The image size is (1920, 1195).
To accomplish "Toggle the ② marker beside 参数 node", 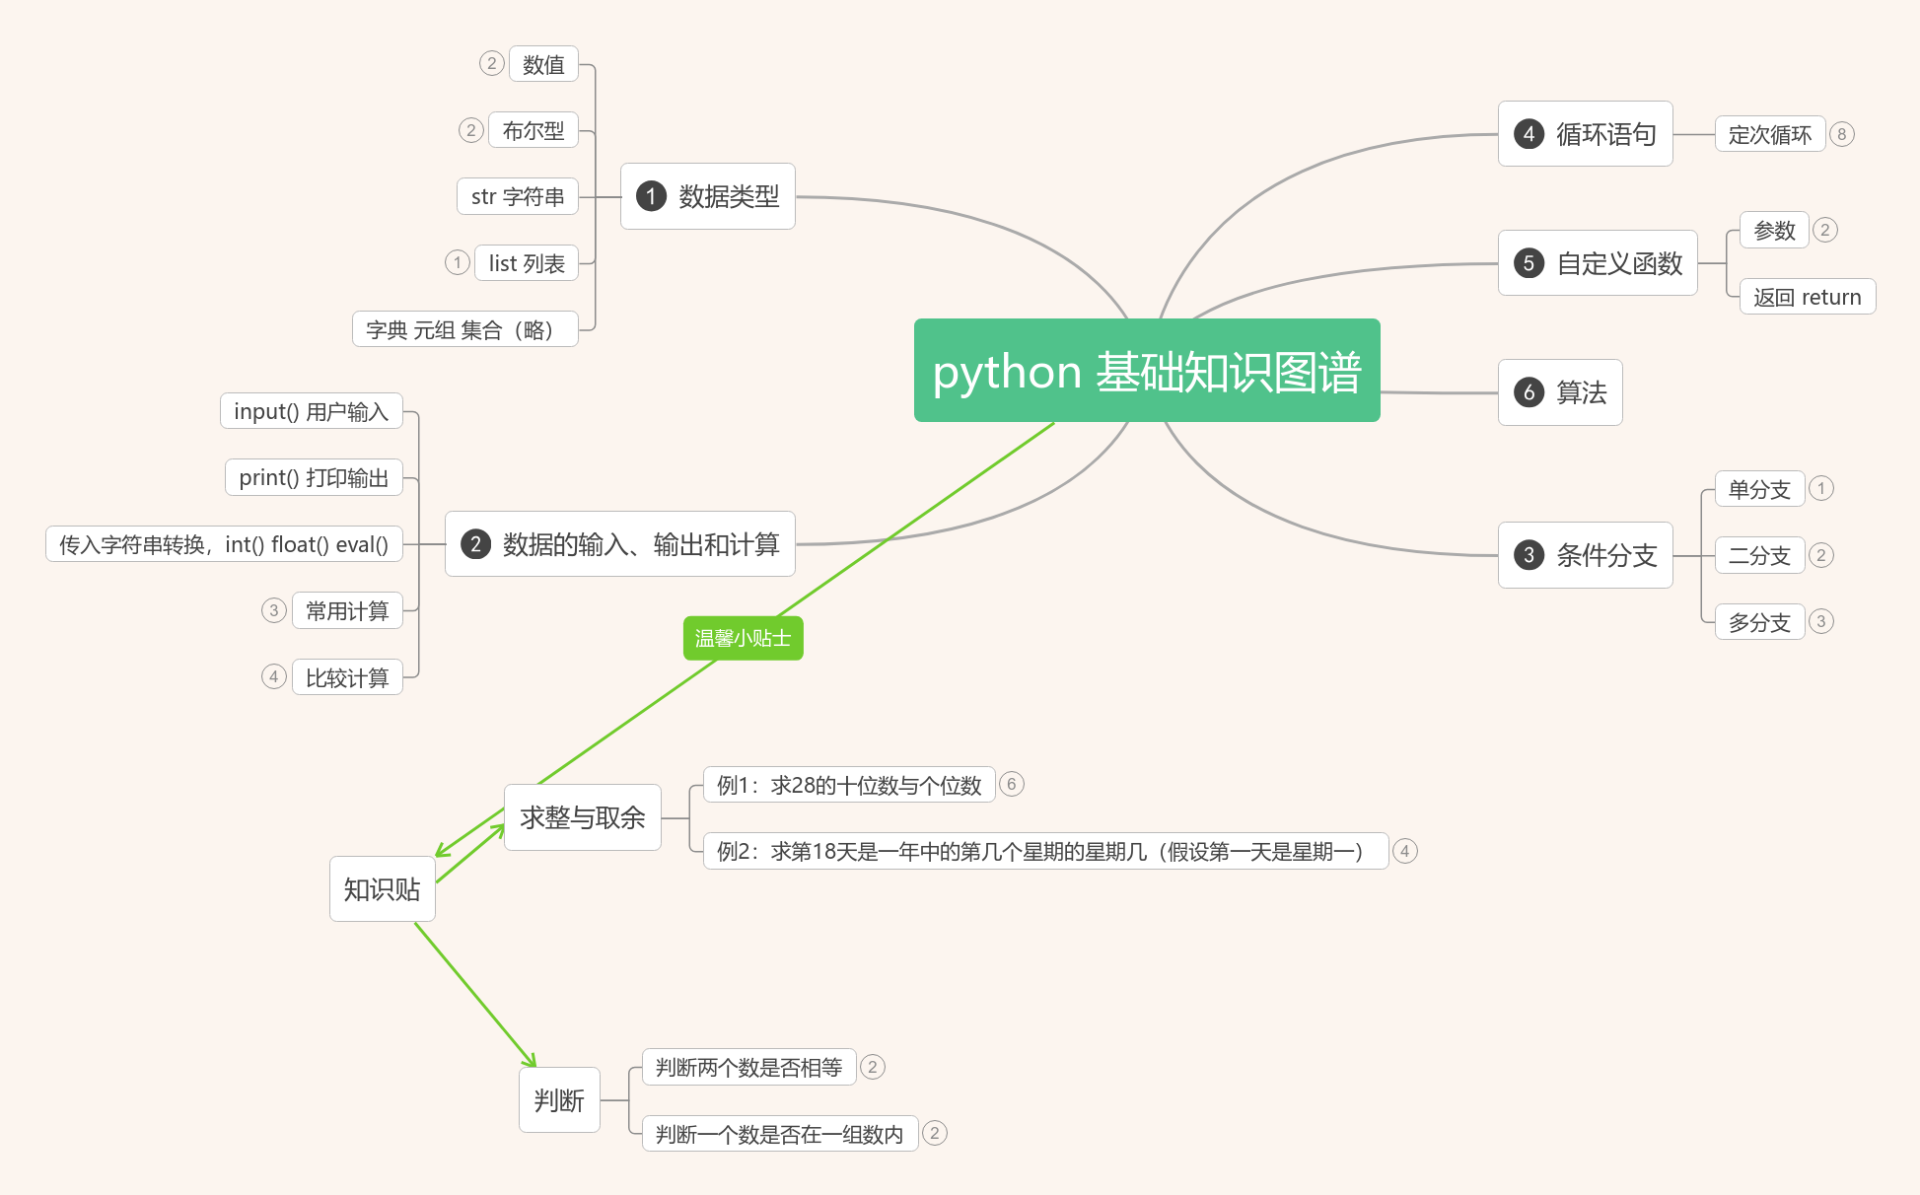I will pos(1827,229).
